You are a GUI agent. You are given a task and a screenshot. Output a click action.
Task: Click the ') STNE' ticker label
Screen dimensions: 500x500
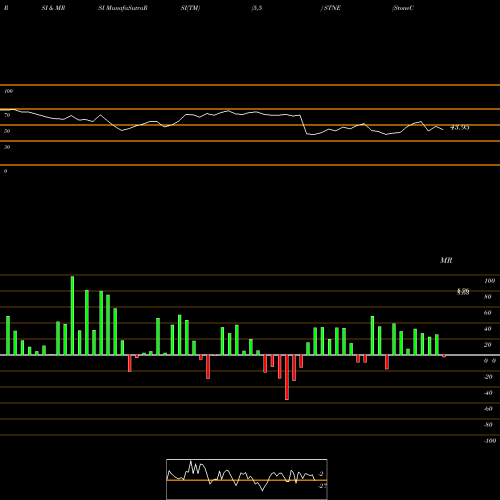point(330,8)
